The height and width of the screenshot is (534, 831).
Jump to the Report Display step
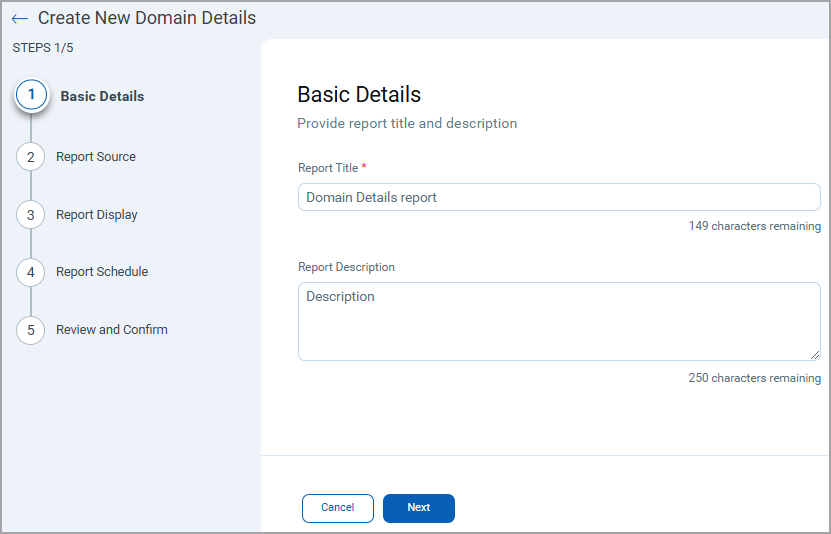[97, 215]
